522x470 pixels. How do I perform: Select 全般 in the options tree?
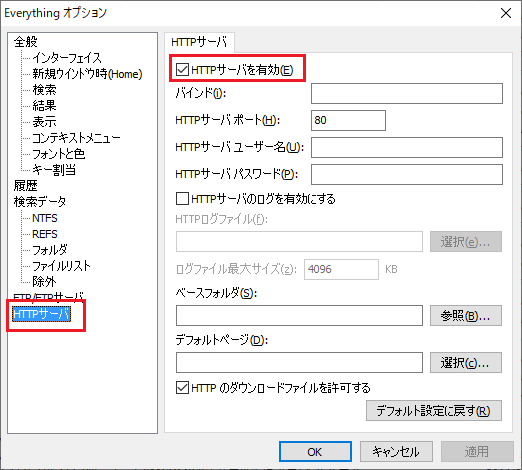click(26, 42)
